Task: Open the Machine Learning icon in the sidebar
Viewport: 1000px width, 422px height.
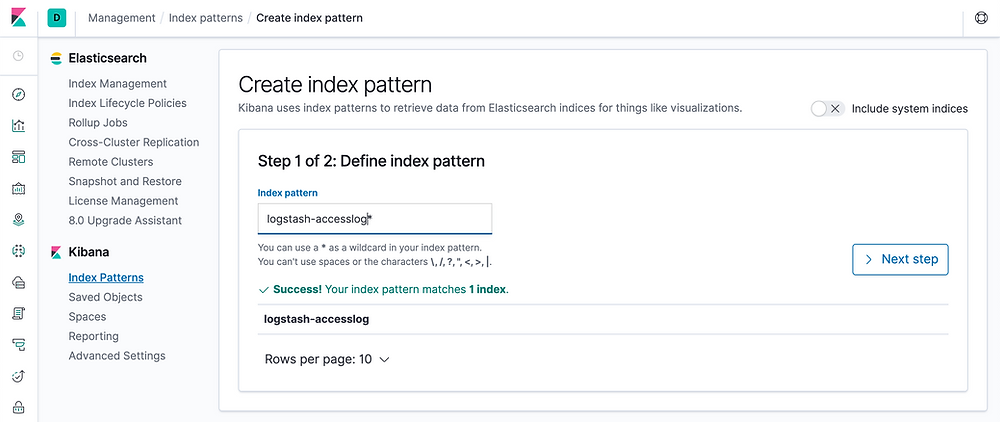Action: 18,251
